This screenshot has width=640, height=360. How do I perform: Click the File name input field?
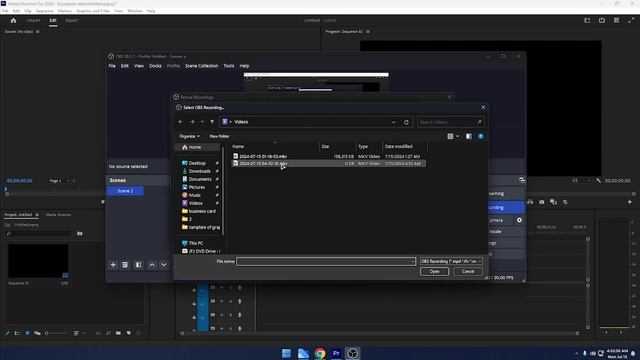coord(326,261)
